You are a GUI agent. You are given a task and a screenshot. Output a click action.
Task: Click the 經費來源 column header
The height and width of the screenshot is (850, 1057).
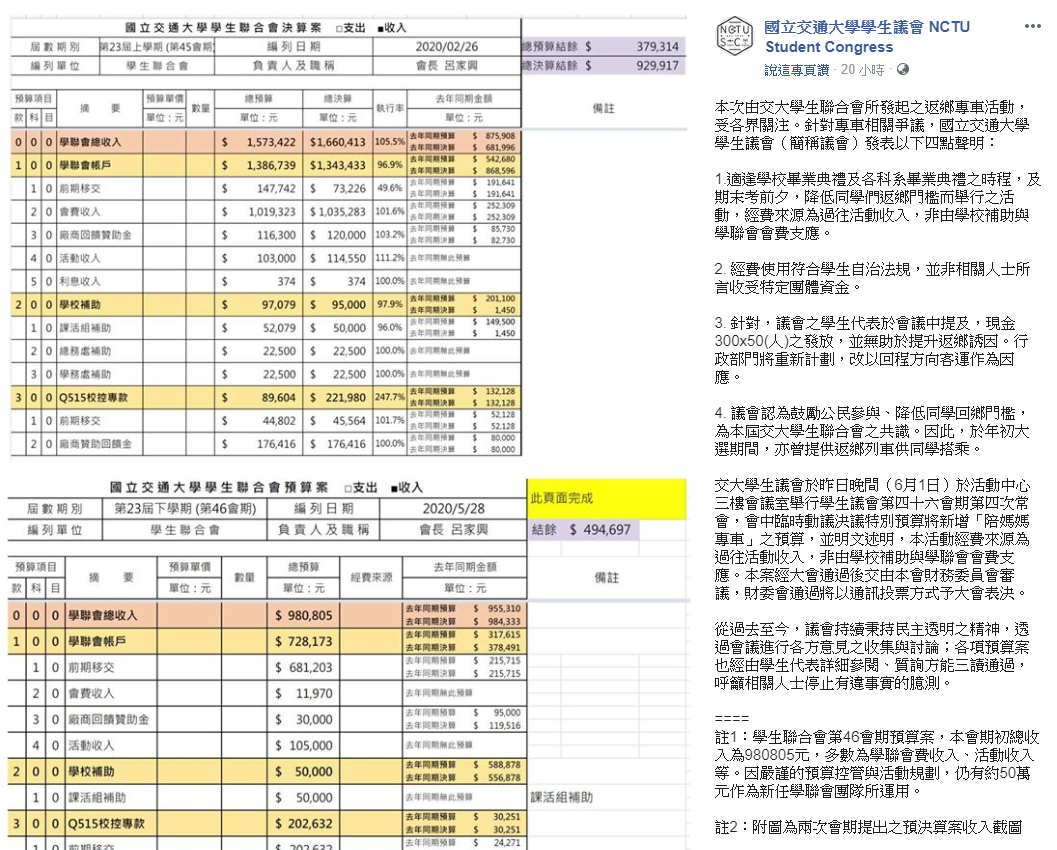point(371,578)
